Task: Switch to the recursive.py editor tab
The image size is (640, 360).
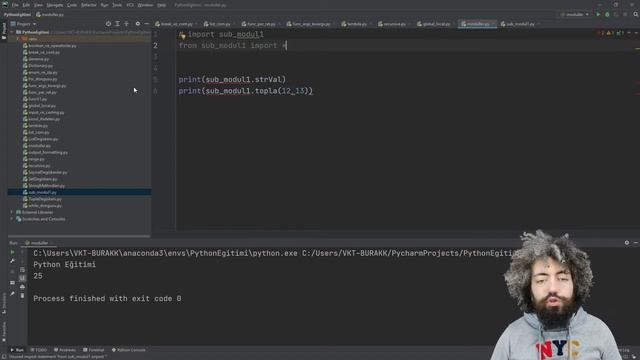Action: (x=392, y=24)
